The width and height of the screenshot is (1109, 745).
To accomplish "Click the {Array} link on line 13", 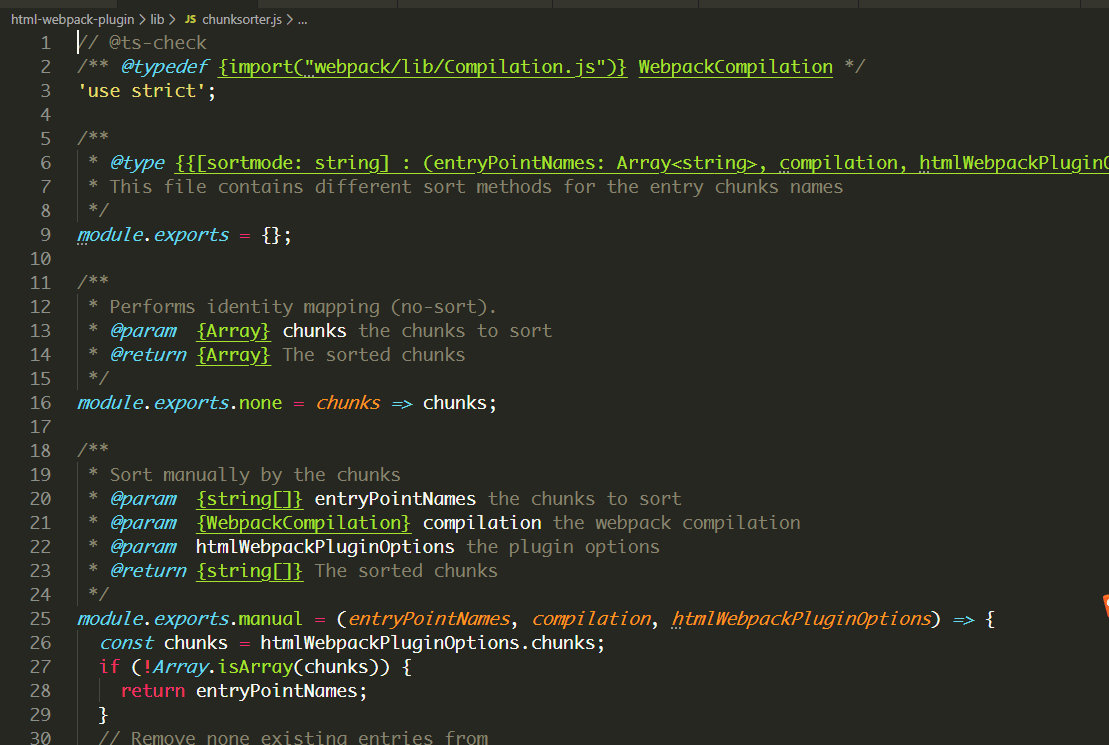I will click(233, 330).
